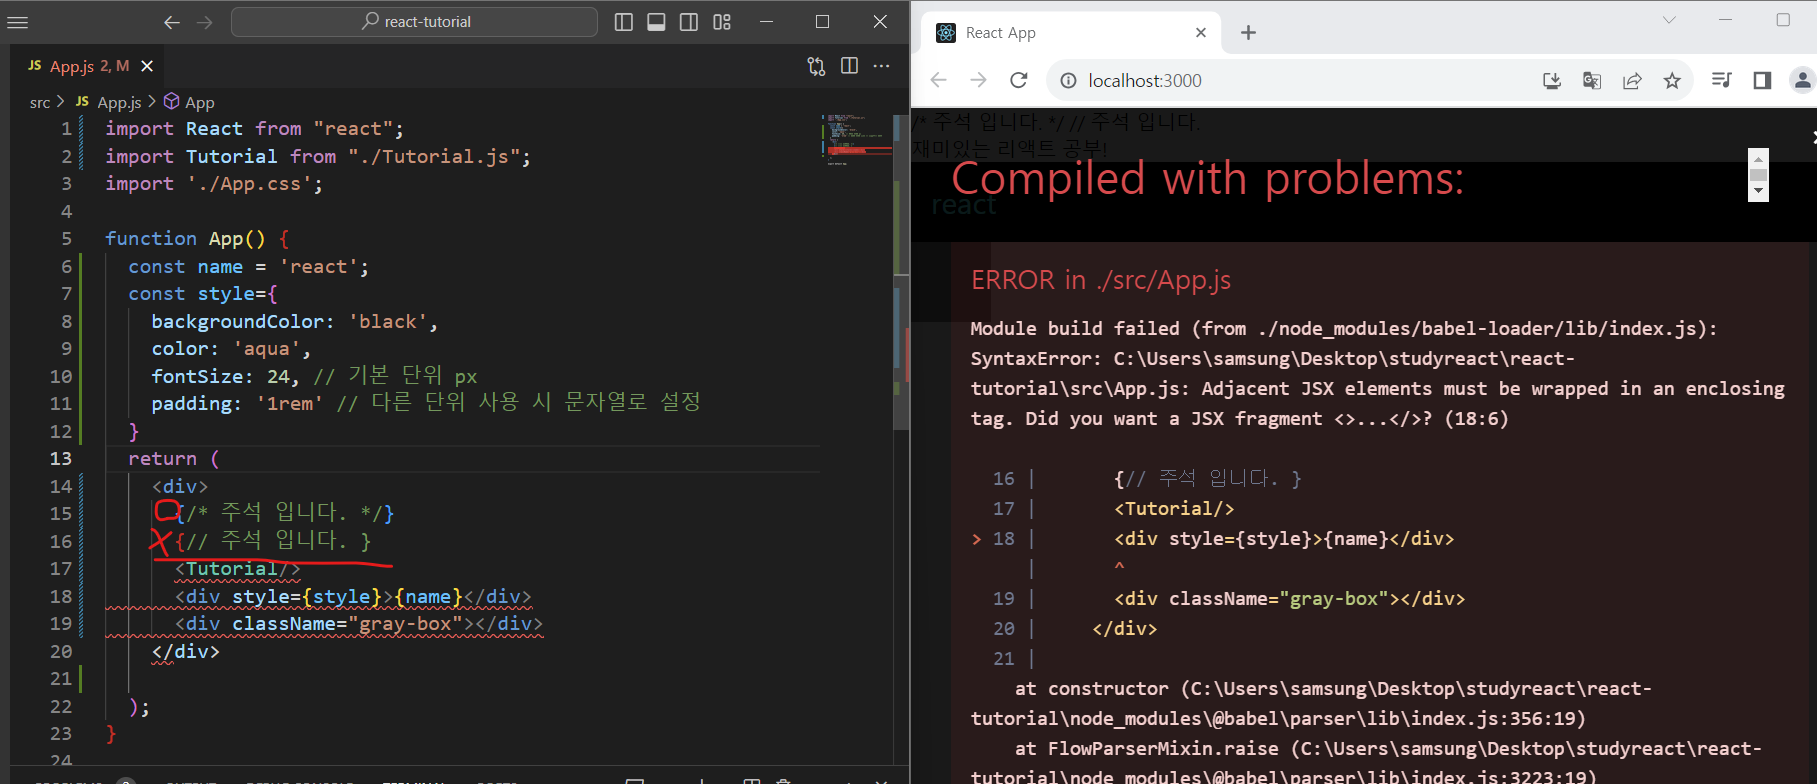The image size is (1817, 784).
Task: Open Chrome tab search chevron dropdown
Action: click(x=1669, y=20)
